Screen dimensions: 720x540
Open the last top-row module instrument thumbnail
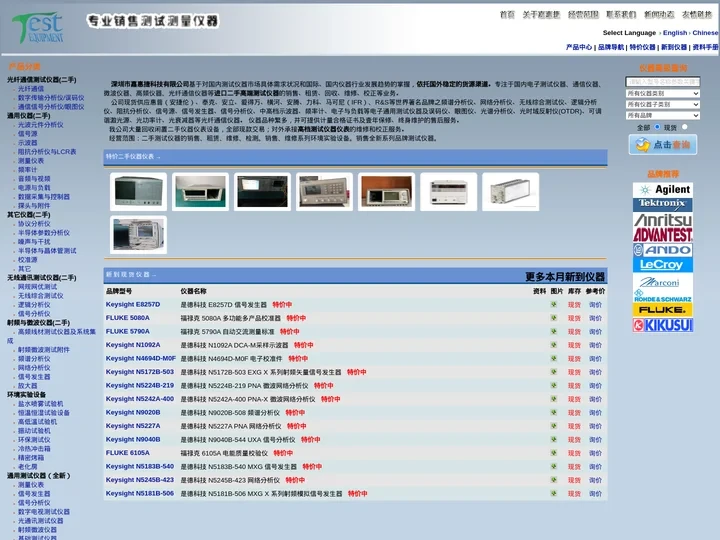click(x=510, y=191)
